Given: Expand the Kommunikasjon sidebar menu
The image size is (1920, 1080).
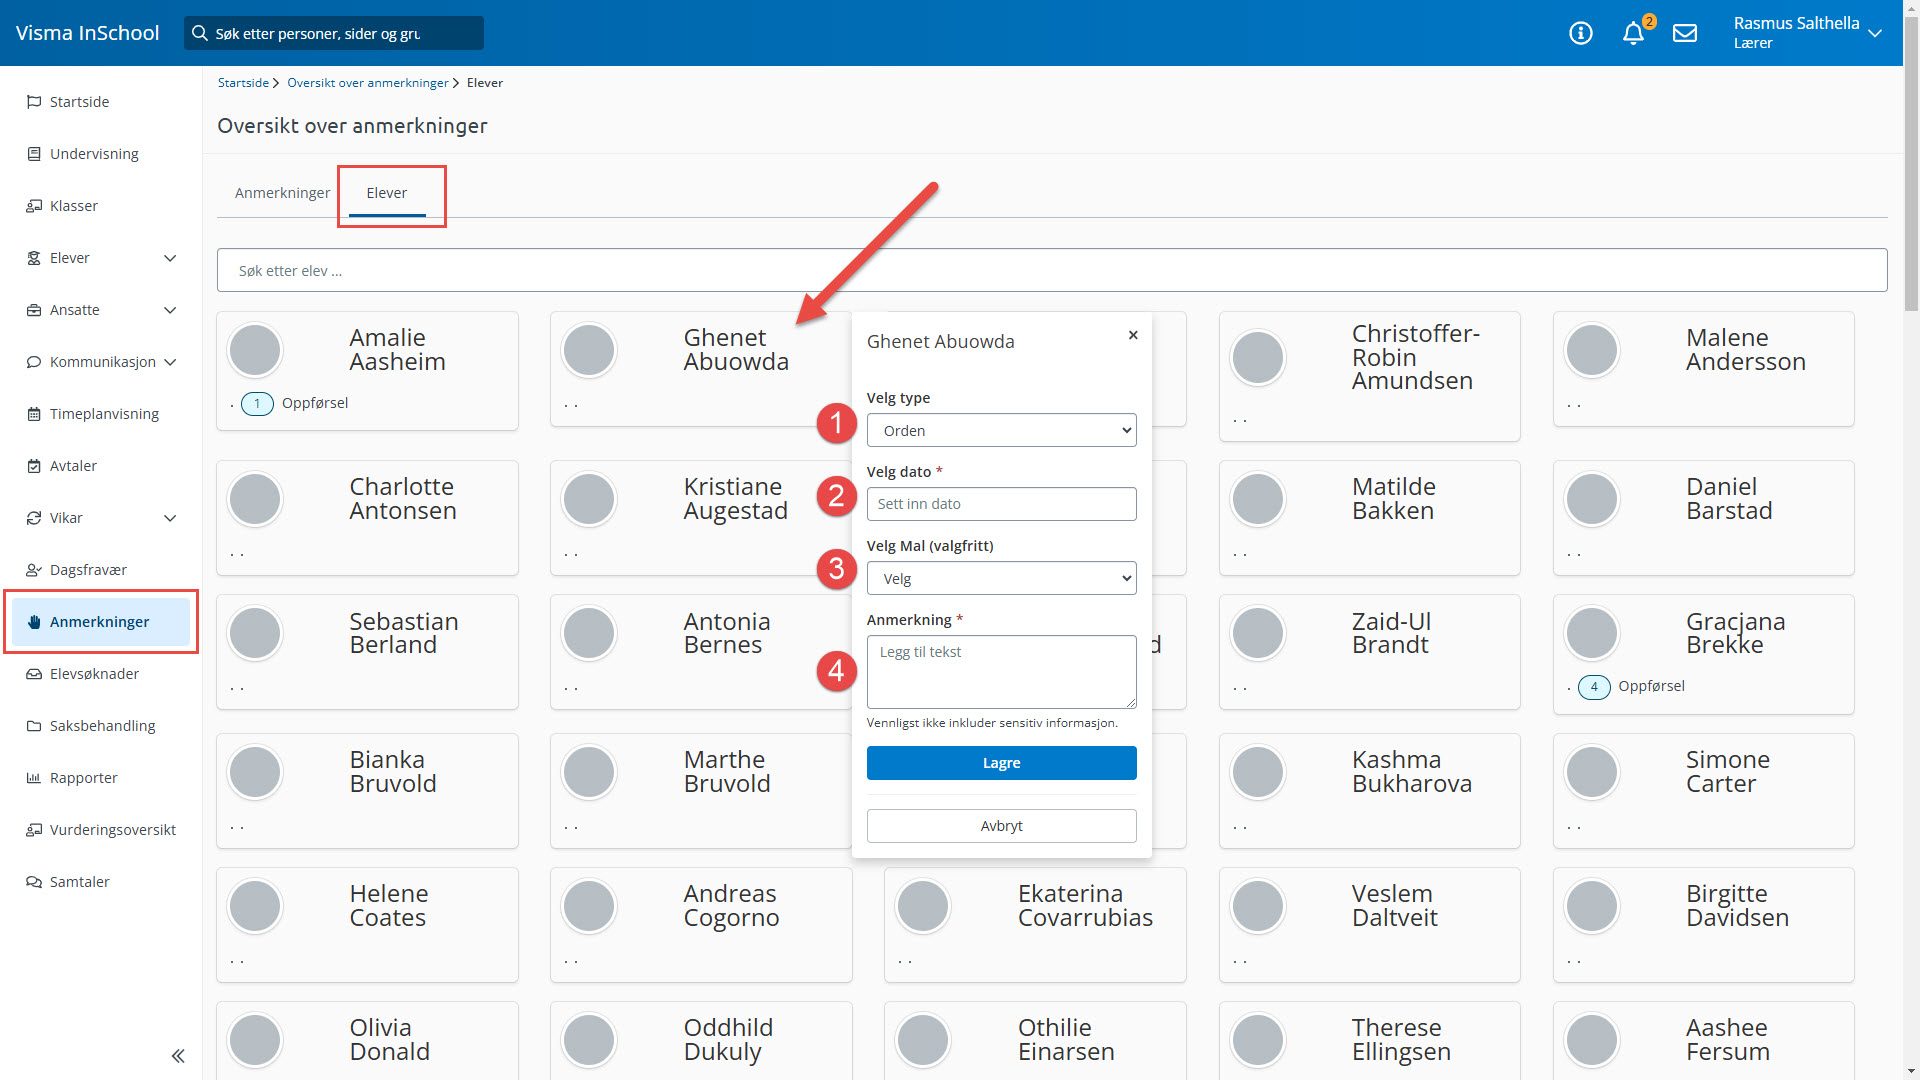Looking at the screenshot, I should pyautogui.click(x=170, y=362).
